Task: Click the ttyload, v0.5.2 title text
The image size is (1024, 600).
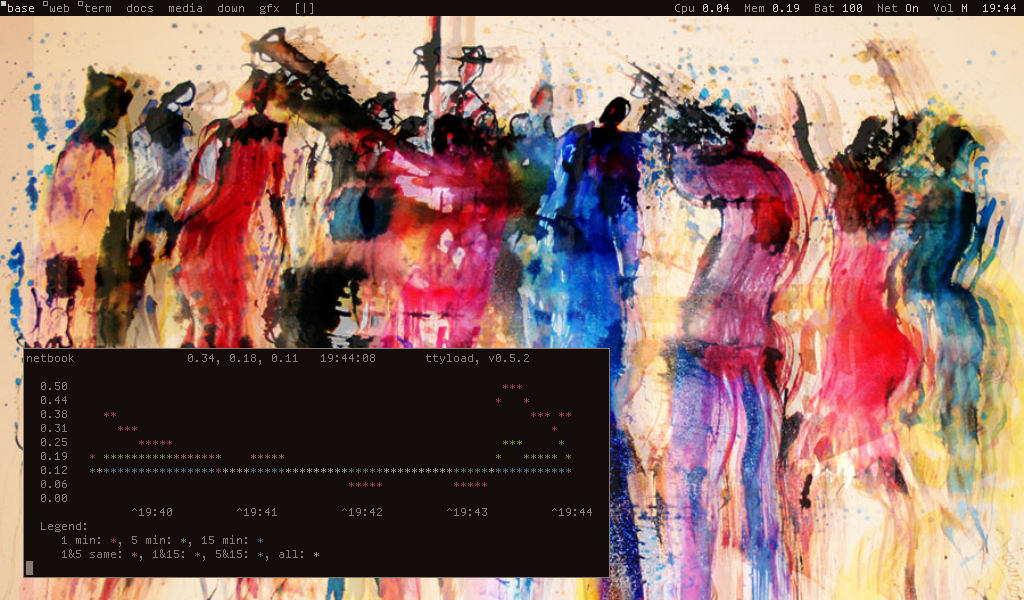Action: coord(477,358)
